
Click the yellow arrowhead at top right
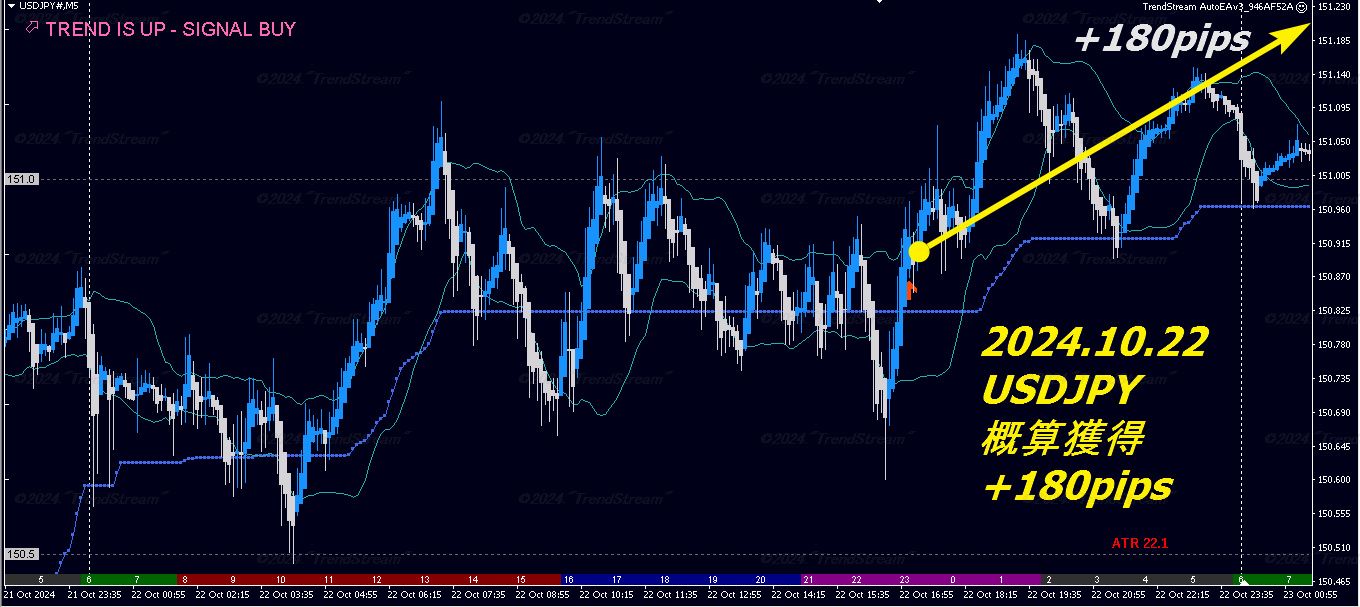(x=1297, y=32)
